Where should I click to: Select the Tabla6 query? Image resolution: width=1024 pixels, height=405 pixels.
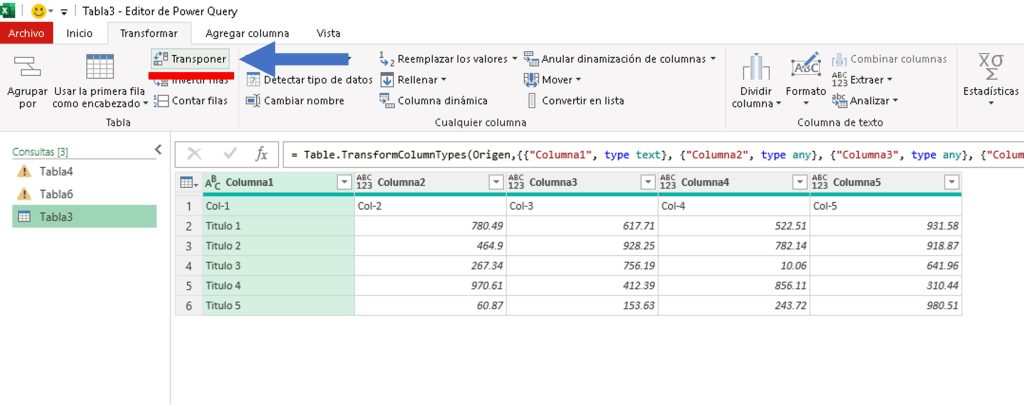(84, 194)
